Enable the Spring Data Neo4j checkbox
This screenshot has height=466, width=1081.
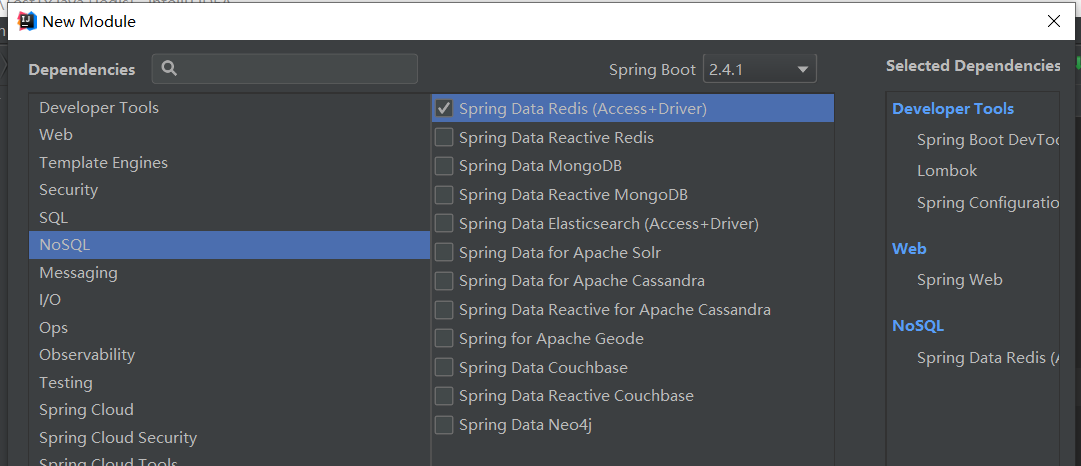pos(444,425)
